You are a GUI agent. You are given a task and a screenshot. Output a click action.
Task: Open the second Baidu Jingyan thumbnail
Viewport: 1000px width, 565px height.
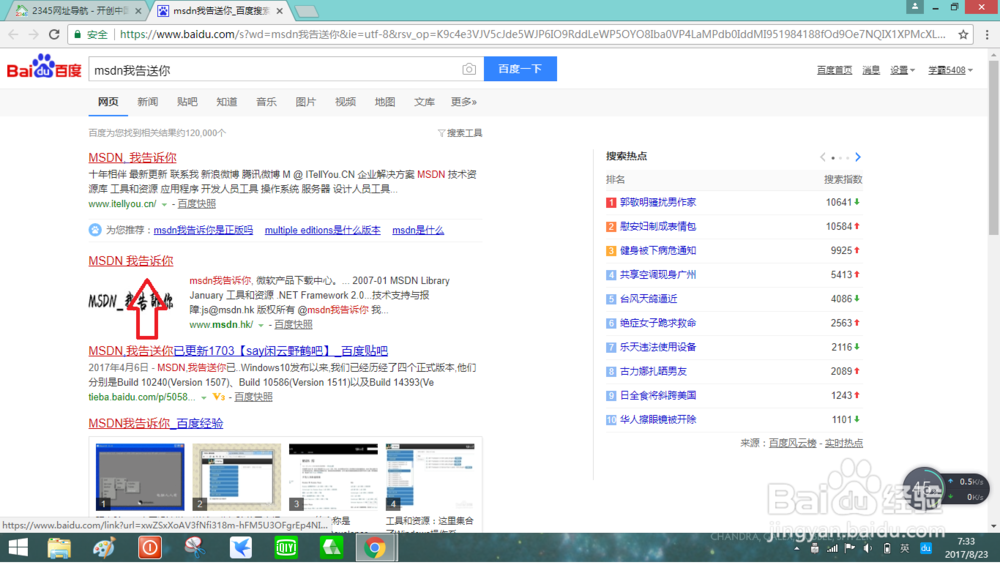point(237,477)
